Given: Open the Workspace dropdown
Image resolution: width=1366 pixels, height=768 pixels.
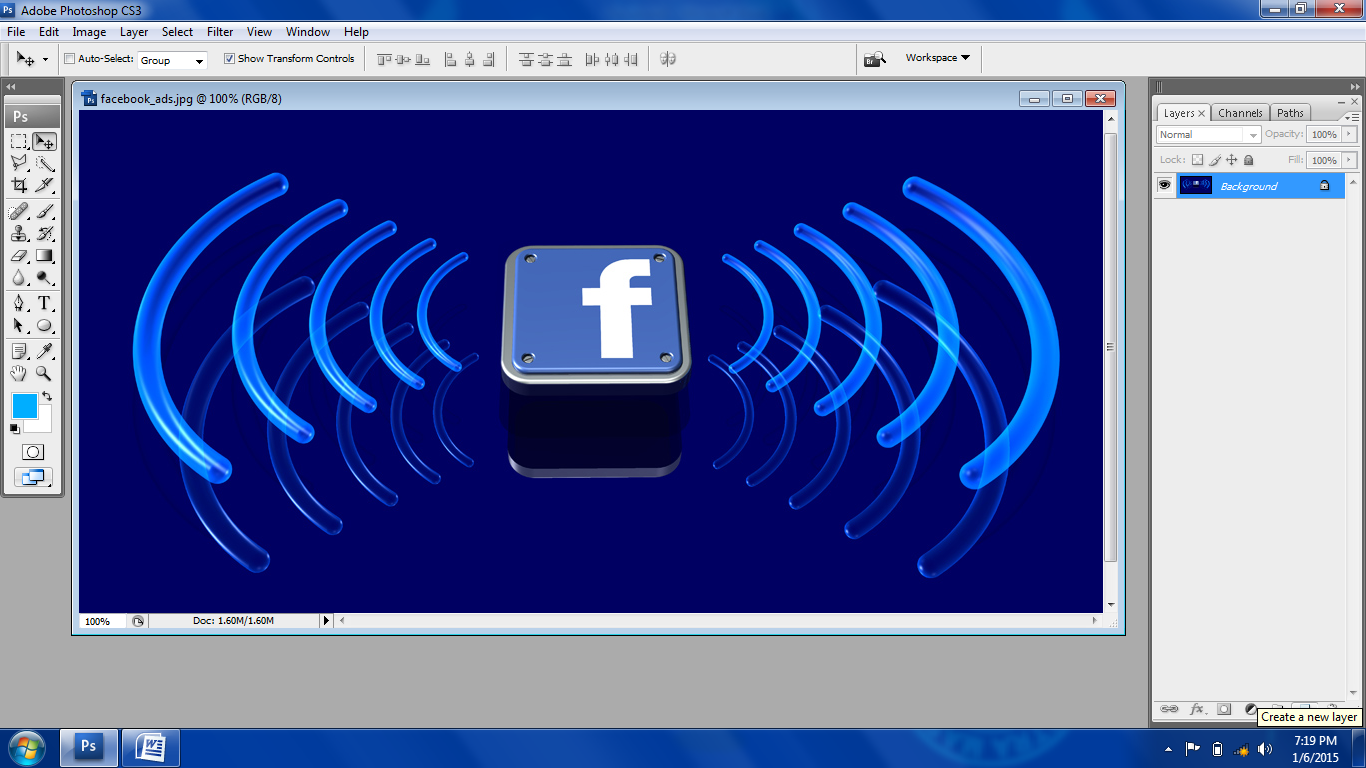Looking at the screenshot, I should [937, 58].
